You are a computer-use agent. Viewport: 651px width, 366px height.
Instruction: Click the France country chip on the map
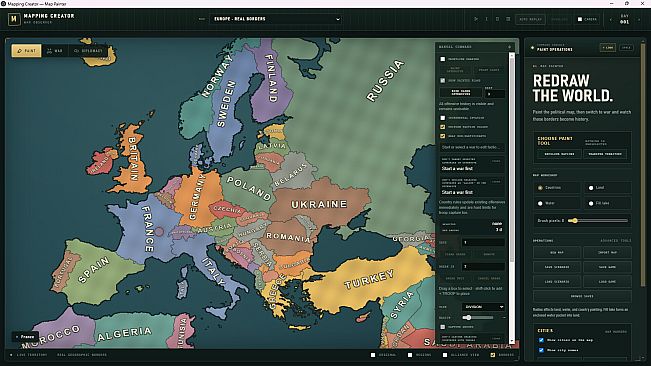(x=25, y=337)
